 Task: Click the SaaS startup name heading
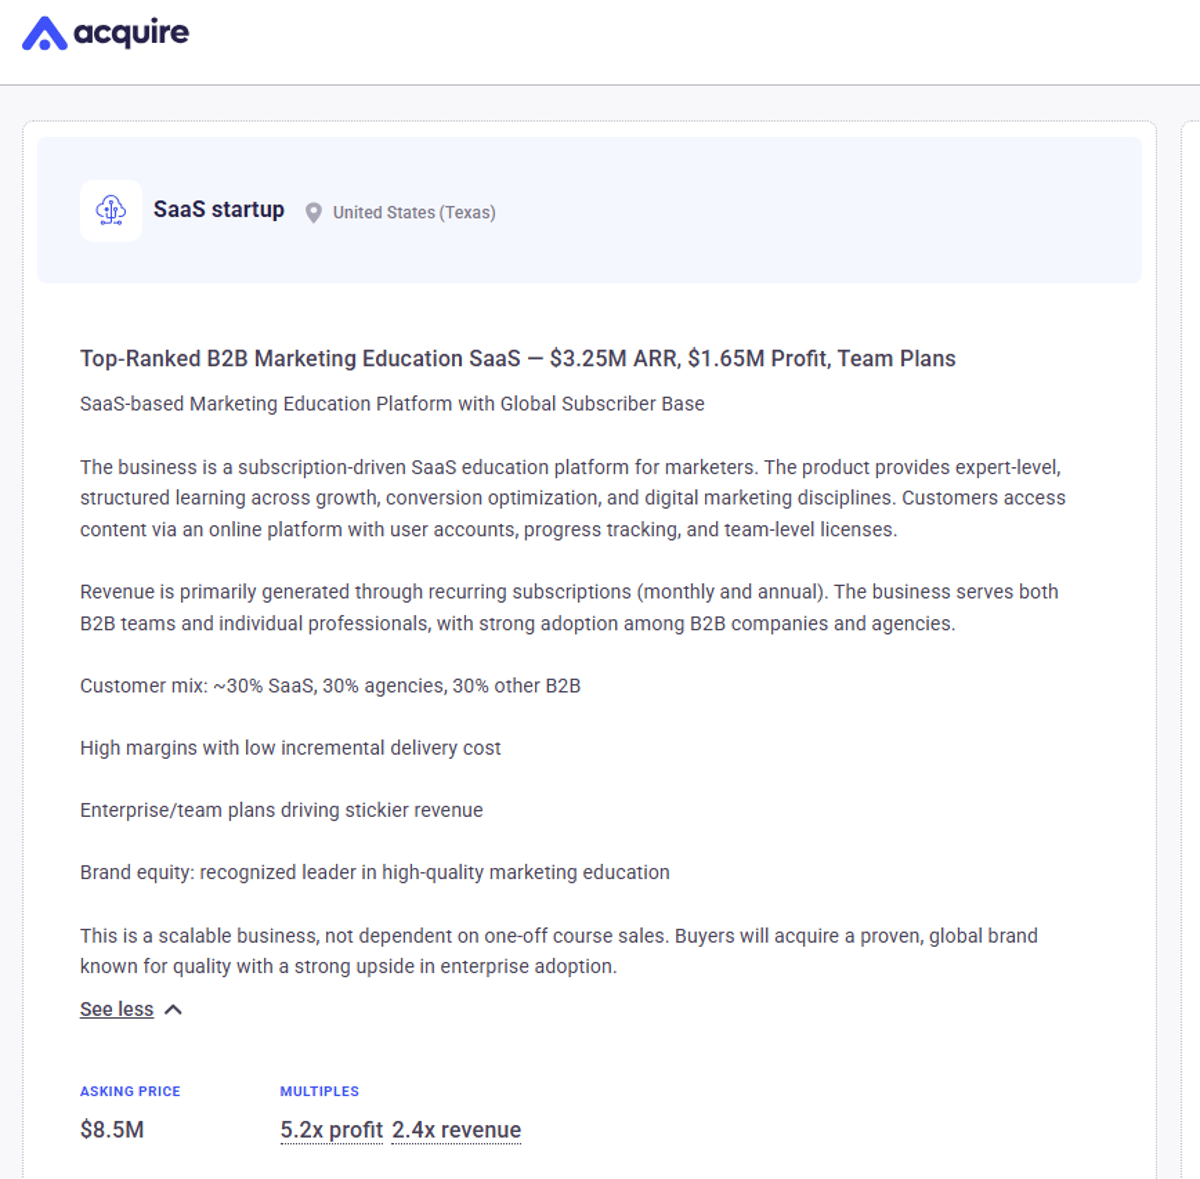tap(219, 209)
